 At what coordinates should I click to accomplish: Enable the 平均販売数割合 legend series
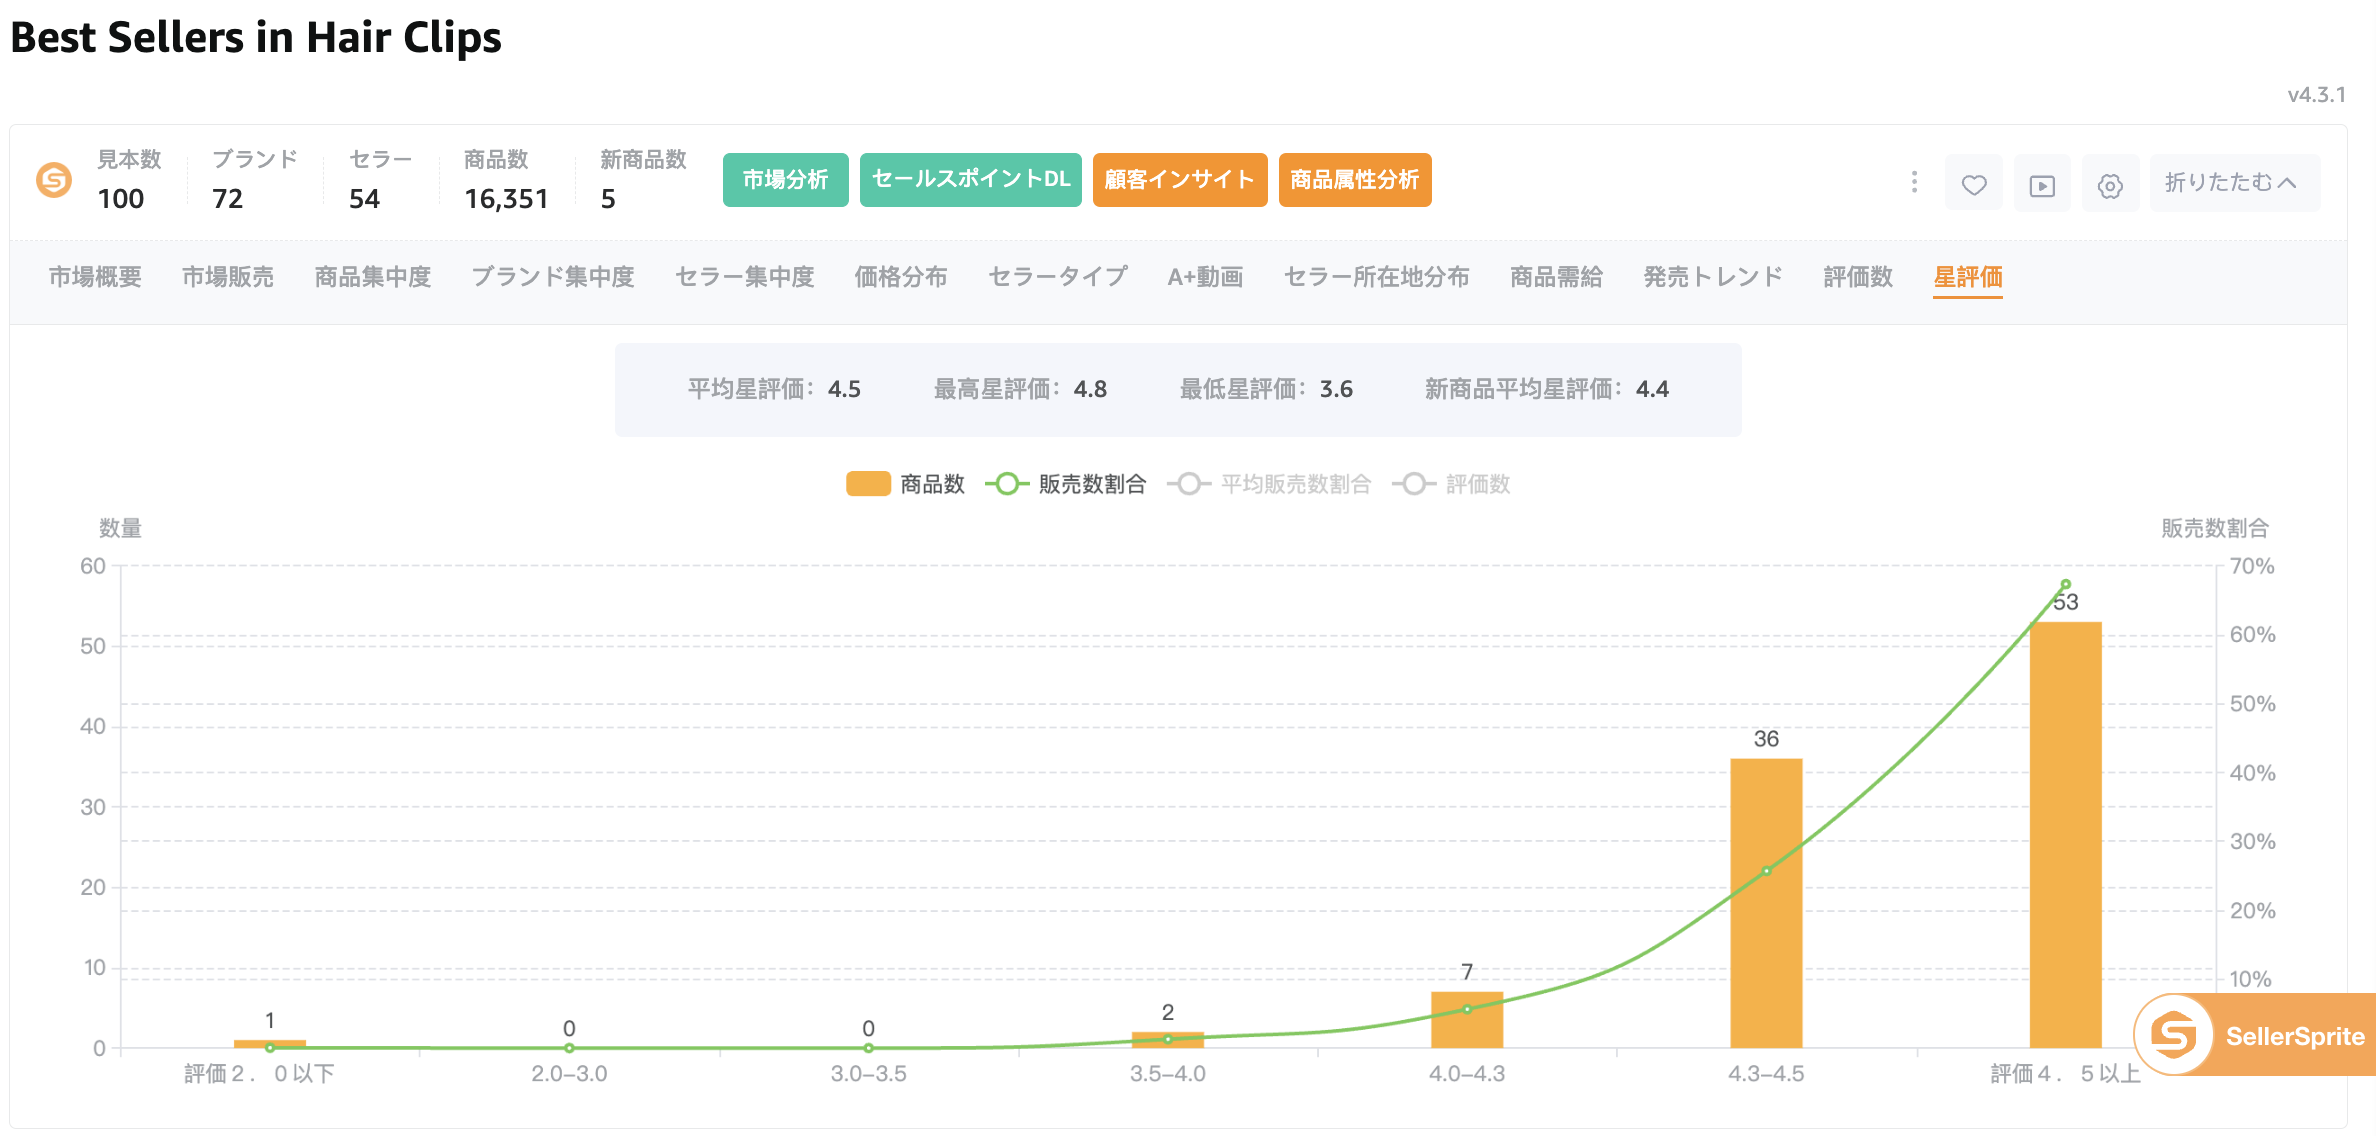(x=1269, y=484)
